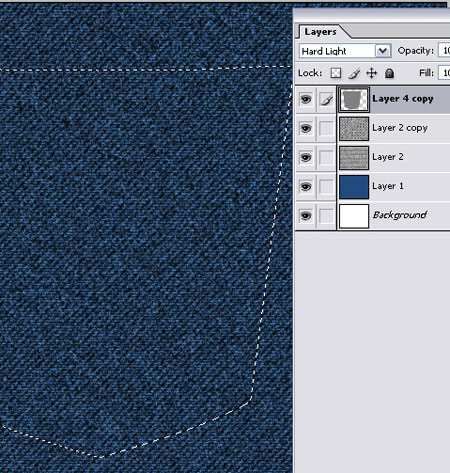This screenshot has height=473, width=450.
Task: Hide the Background layer
Action: 306,216
